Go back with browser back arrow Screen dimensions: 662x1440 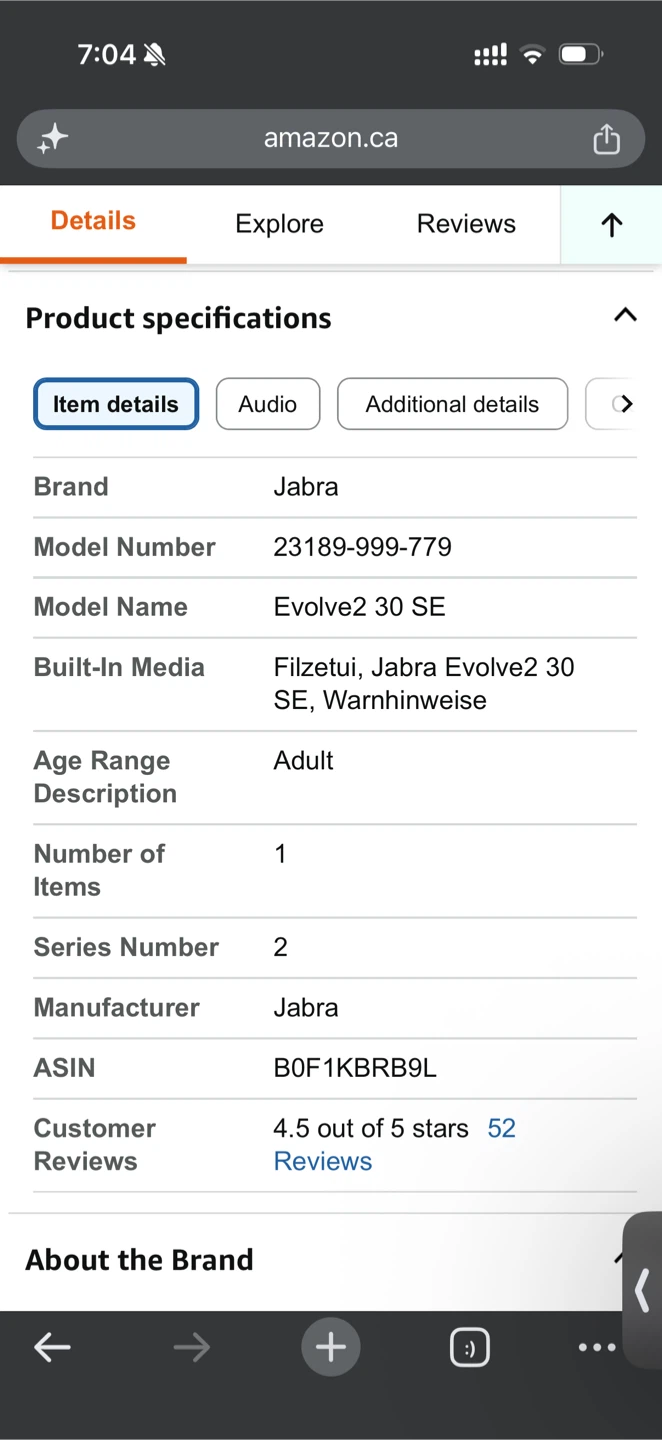(x=52, y=1347)
